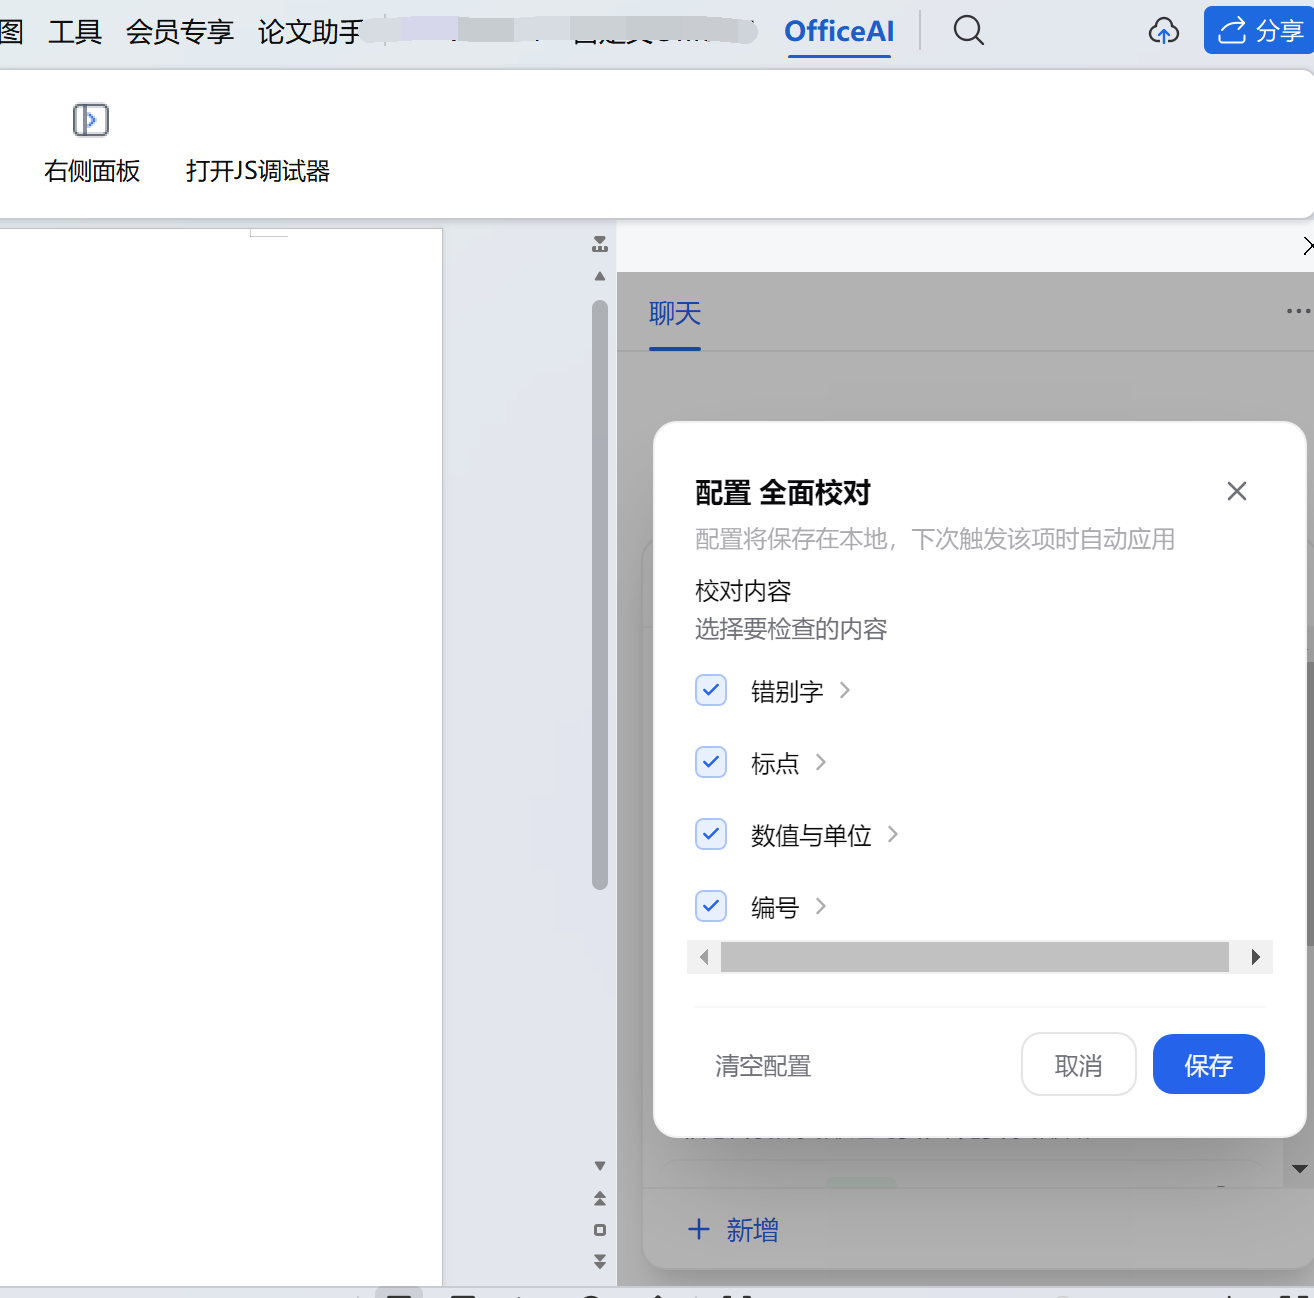Screen dimensions: 1314x1298
Task: Uncheck the 标点 checkbox
Action: pos(711,762)
